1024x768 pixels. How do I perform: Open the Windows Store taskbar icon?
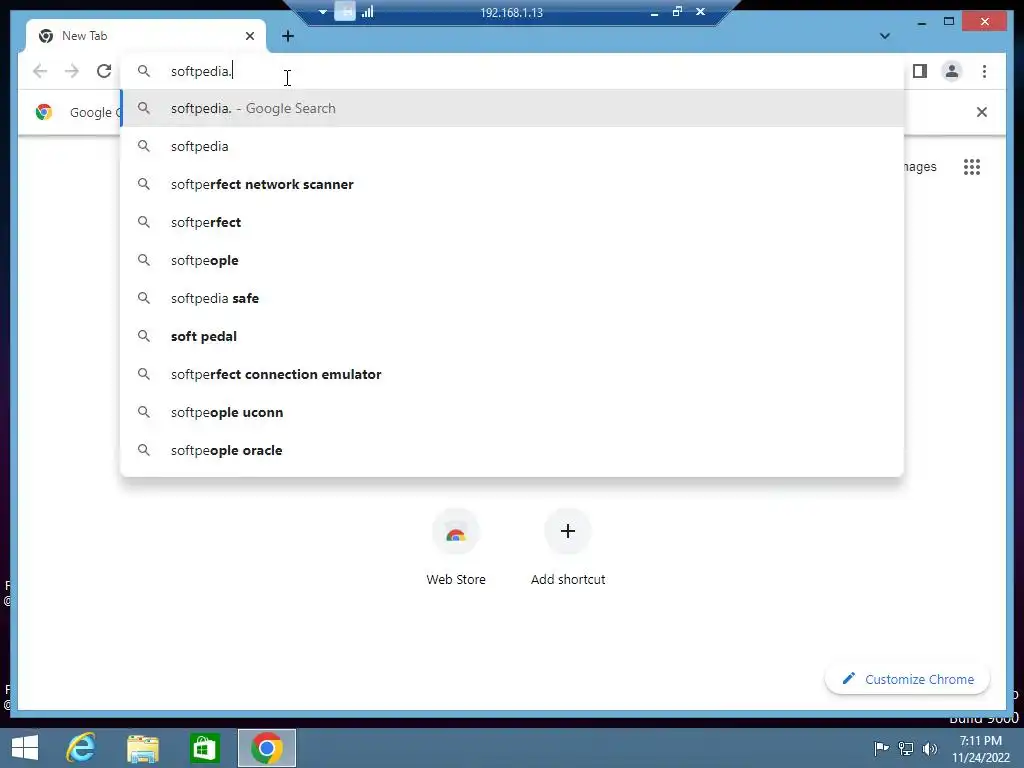[204, 748]
